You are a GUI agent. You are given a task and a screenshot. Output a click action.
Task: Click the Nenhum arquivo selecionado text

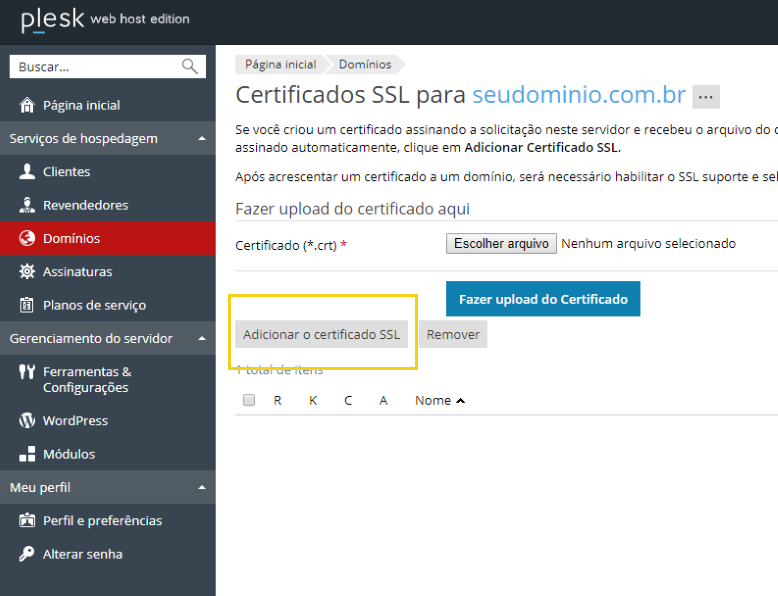click(648, 244)
